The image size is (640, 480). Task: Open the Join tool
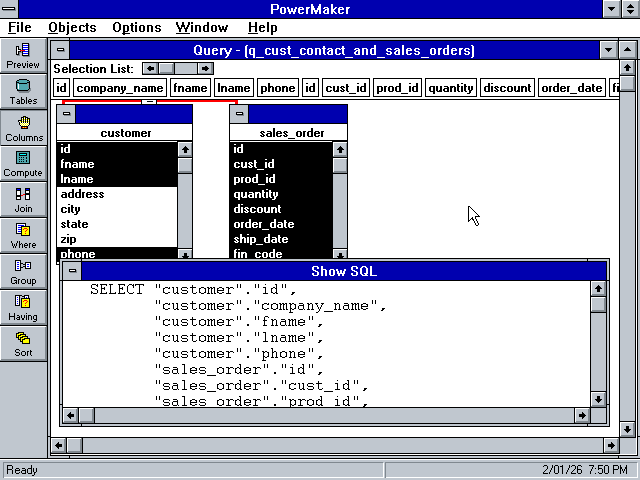click(23, 200)
